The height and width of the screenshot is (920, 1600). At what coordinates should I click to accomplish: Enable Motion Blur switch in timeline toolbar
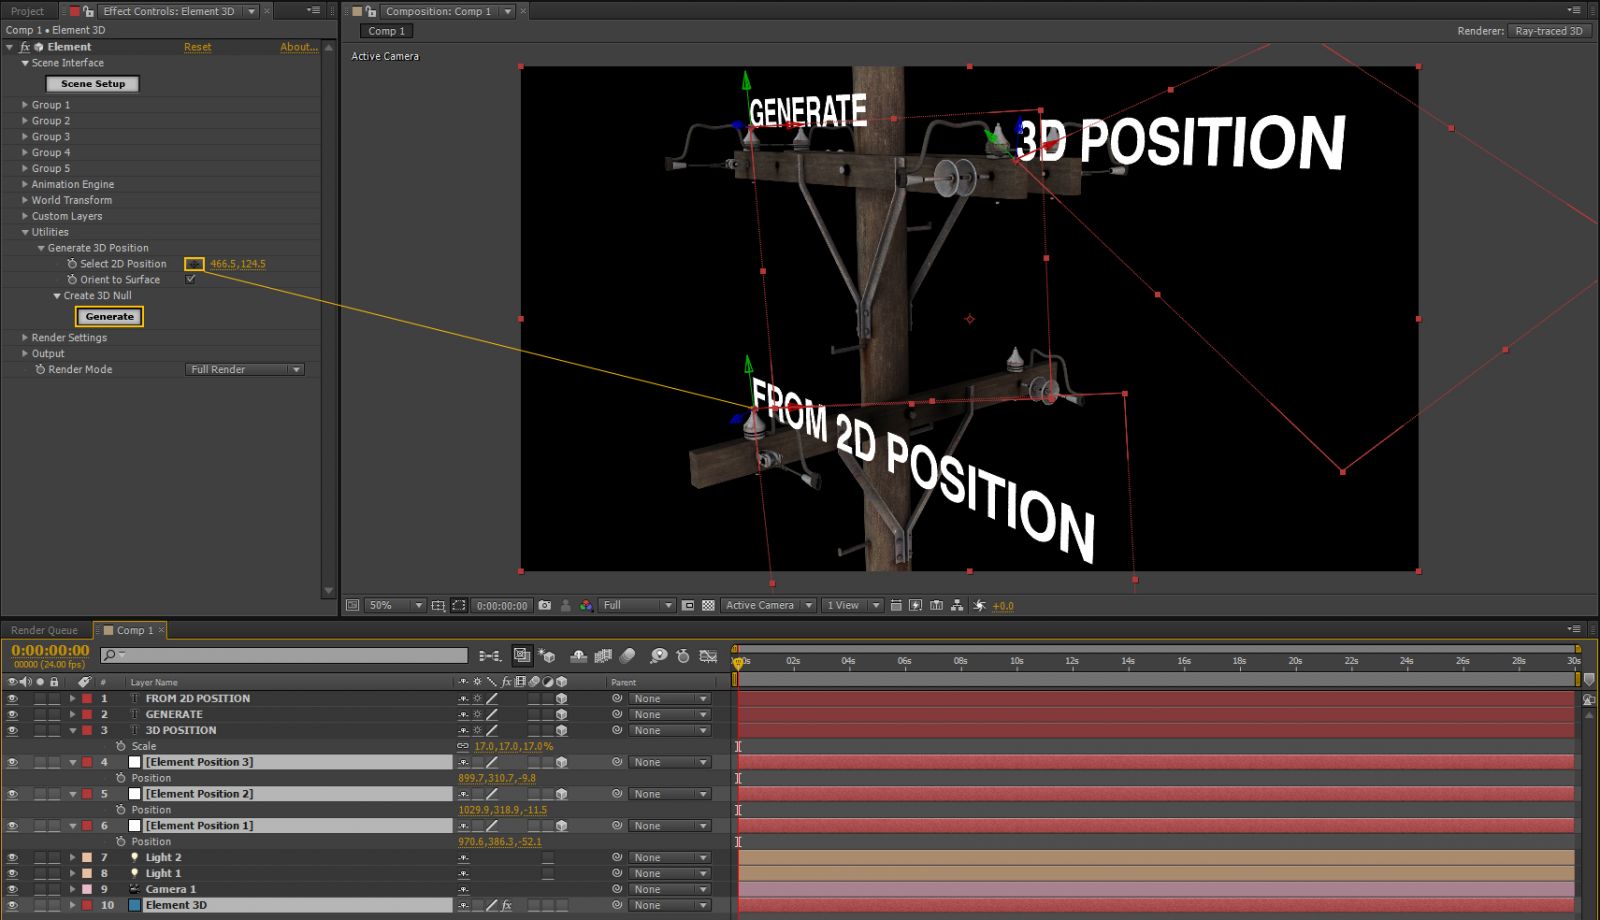tap(628, 656)
